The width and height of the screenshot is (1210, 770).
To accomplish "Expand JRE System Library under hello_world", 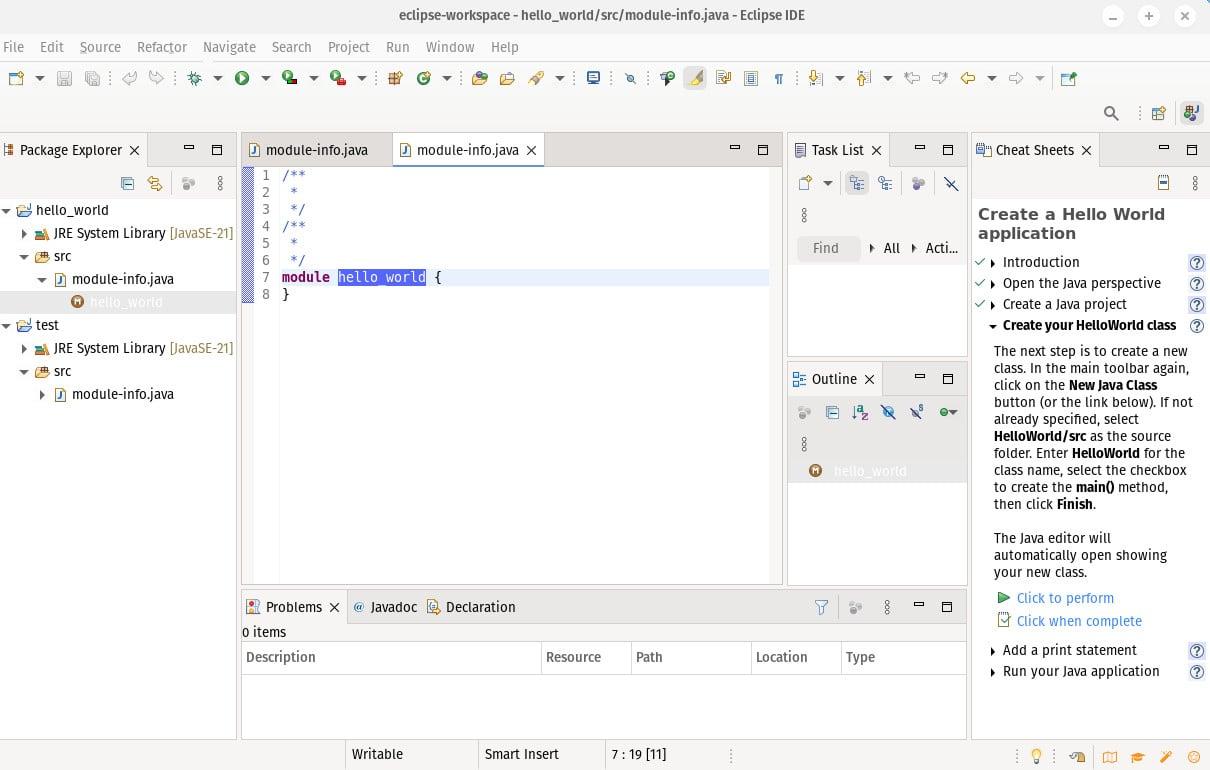I will [x=25, y=233].
